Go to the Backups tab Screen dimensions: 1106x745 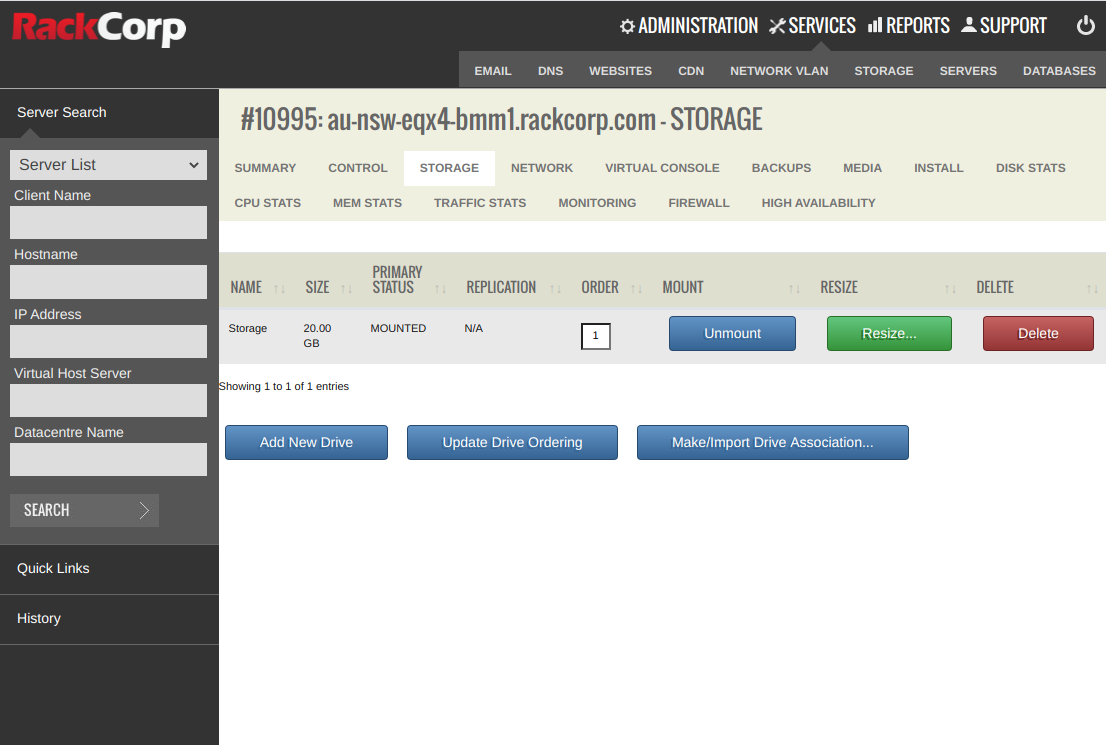782,168
